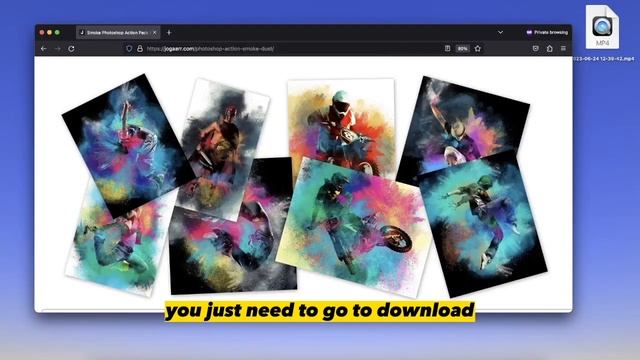
Task: Select the Smoke Photoshop Action Pack tab
Action: [118, 32]
